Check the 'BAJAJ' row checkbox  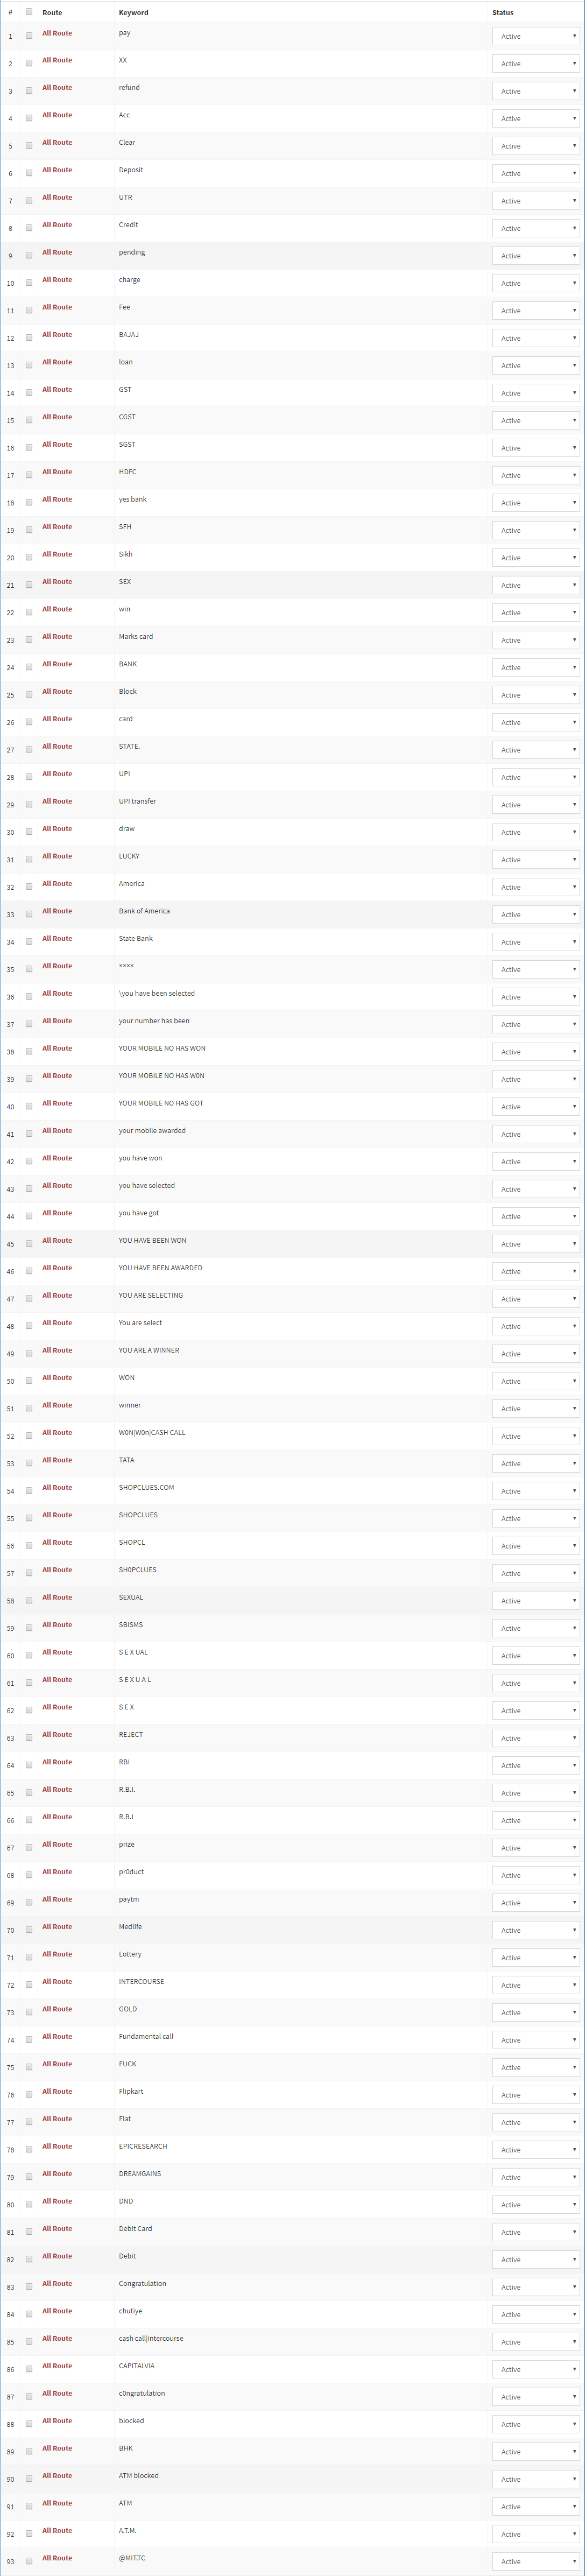coord(29,338)
